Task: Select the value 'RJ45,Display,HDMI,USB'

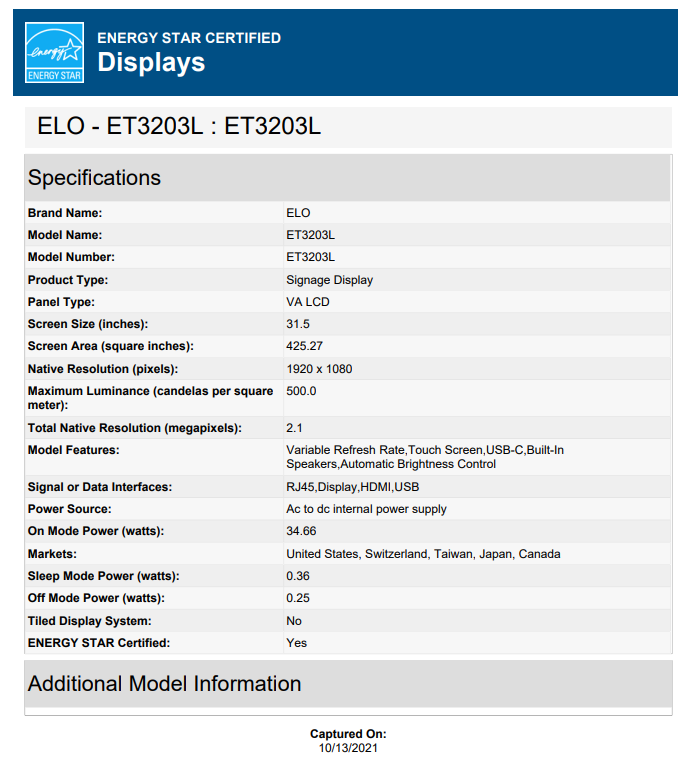Action: pyautogui.click(x=352, y=487)
